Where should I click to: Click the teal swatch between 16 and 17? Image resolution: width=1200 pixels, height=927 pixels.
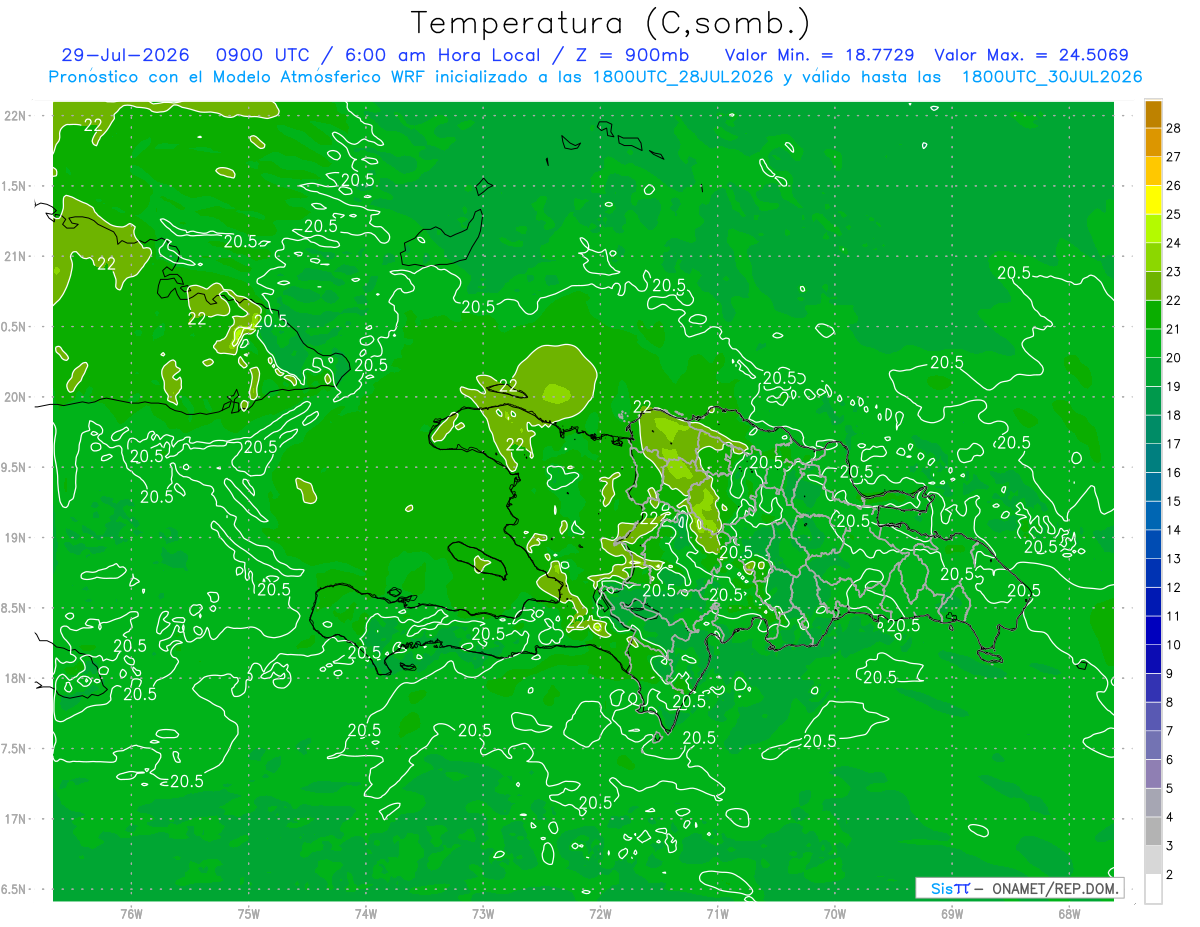1153,458
